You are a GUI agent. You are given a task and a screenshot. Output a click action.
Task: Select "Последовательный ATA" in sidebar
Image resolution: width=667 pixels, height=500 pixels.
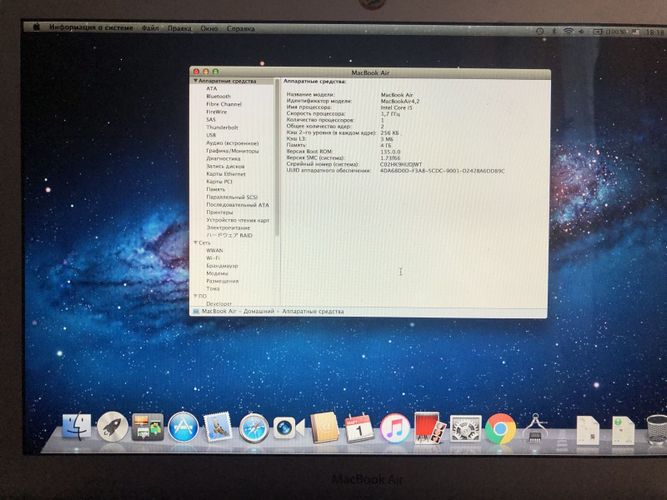pyautogui.click(x=237, y=205)
